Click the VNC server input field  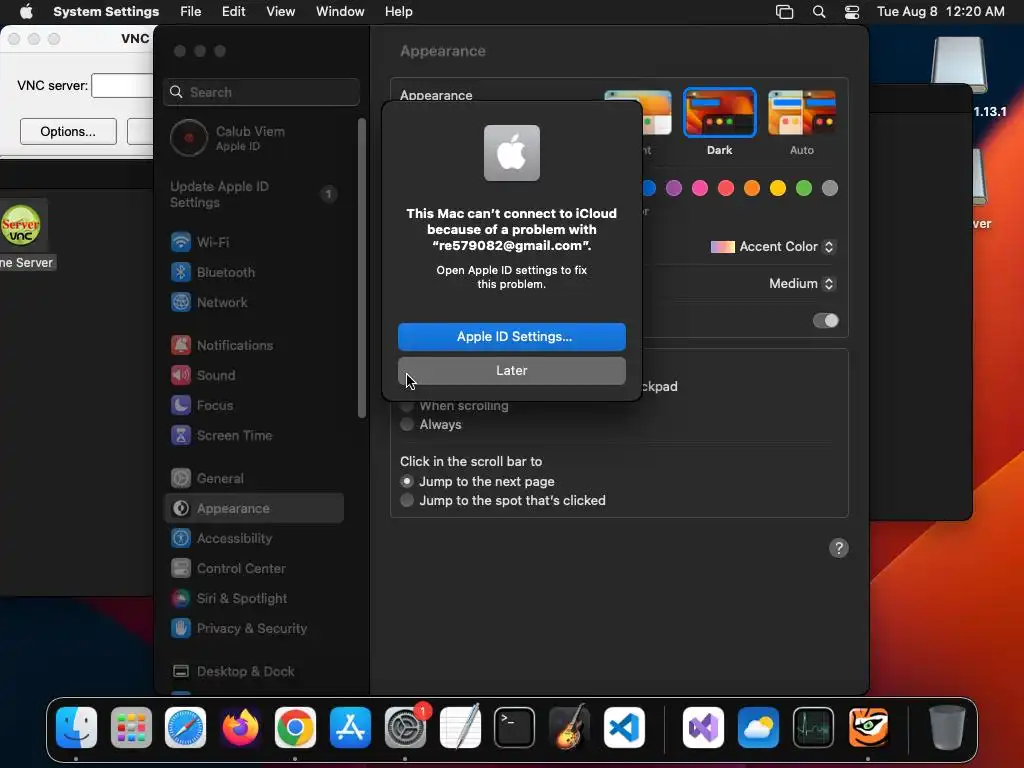(x=123, y=86)
